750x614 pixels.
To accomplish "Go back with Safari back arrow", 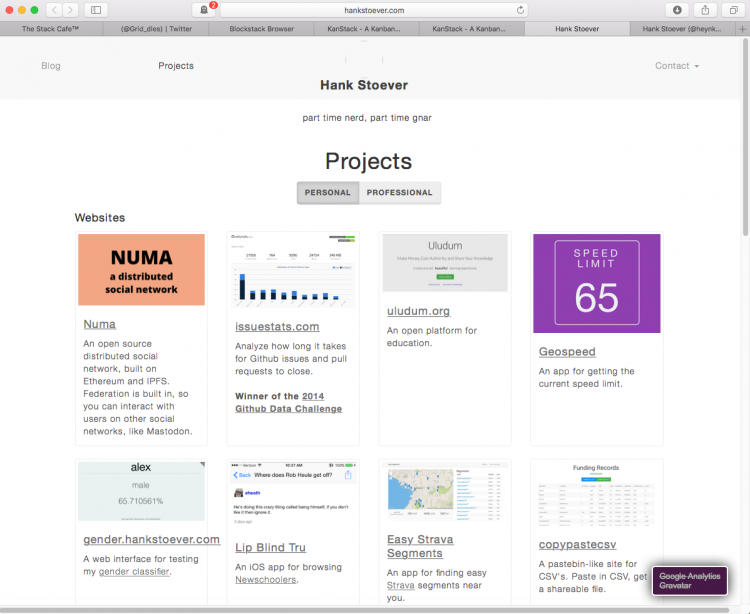I will pyautogui.click(x=54, y=10).
